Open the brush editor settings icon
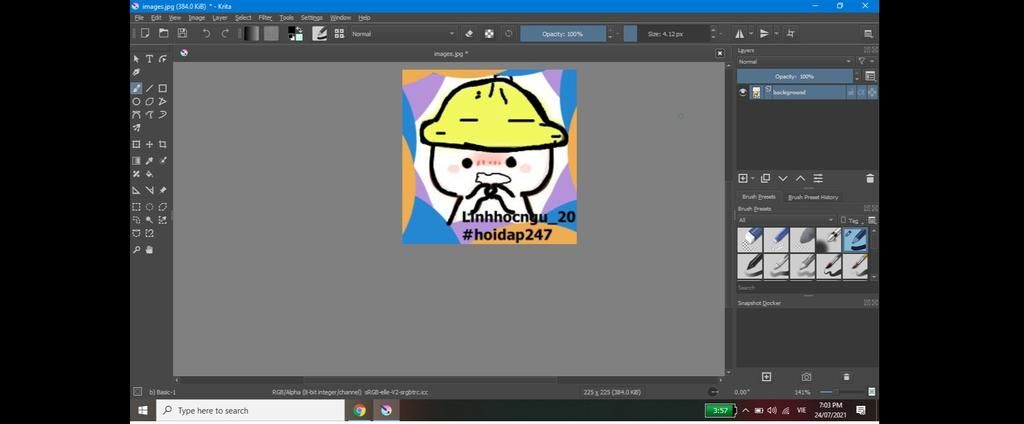This screenshot has height=424, width=1024. pyautogui.click(x=319, y=33)
